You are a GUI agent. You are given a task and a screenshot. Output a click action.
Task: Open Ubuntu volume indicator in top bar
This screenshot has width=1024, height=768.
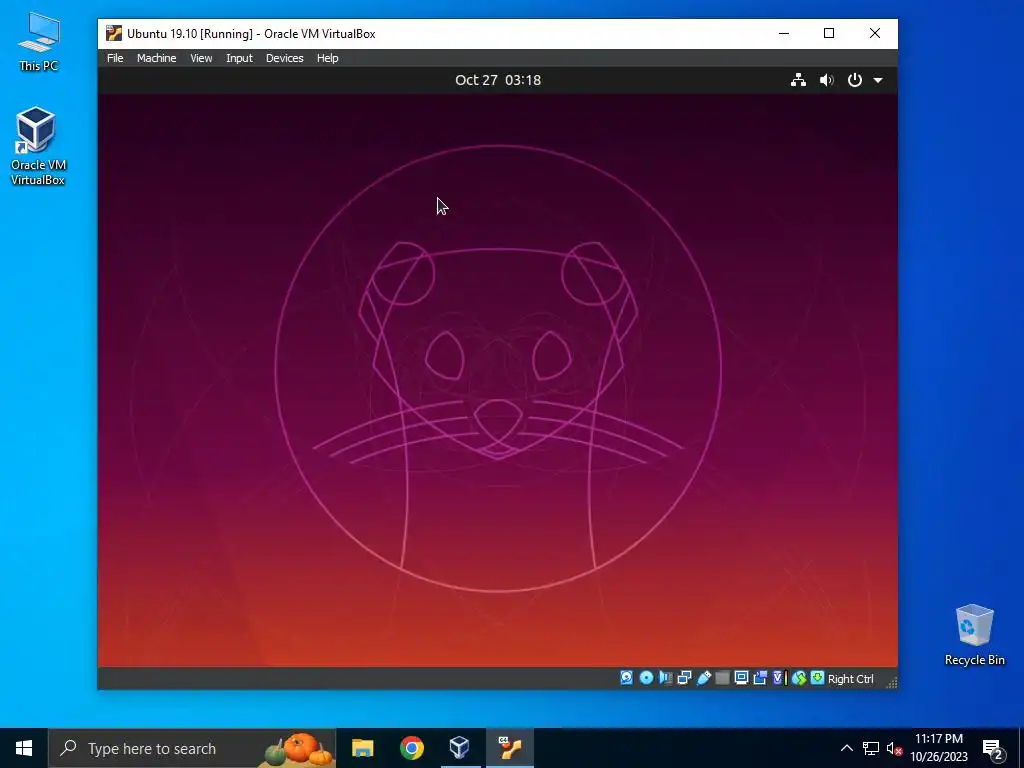point(827,80)
